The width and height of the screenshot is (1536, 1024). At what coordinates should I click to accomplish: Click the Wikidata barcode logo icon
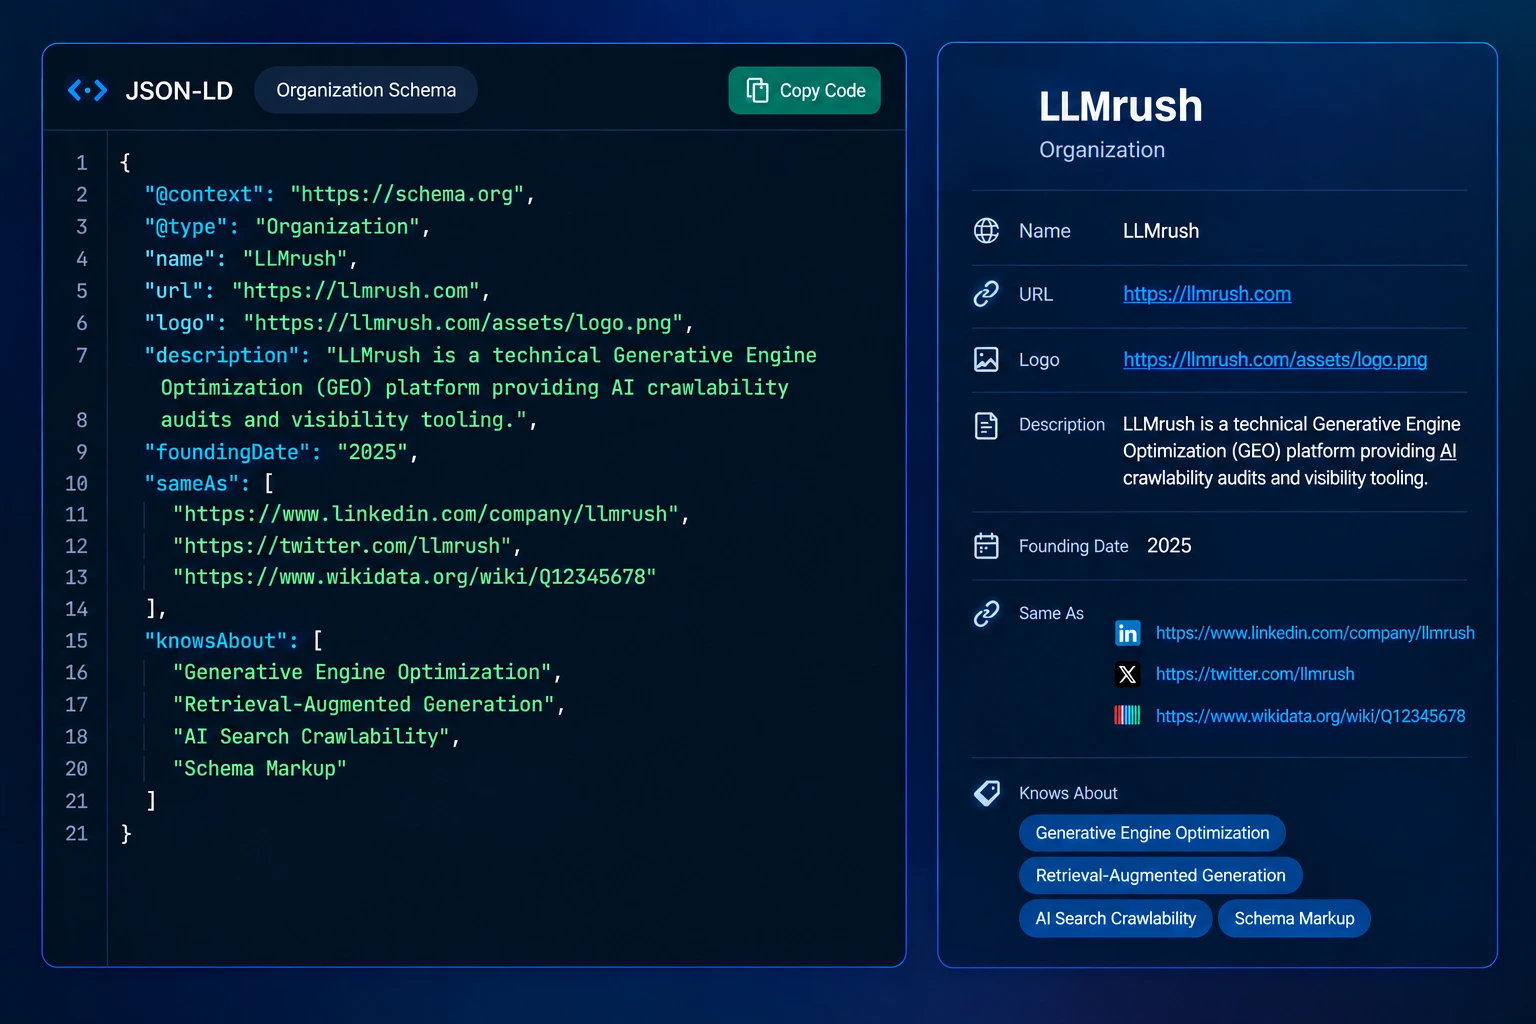point(1127,716)
